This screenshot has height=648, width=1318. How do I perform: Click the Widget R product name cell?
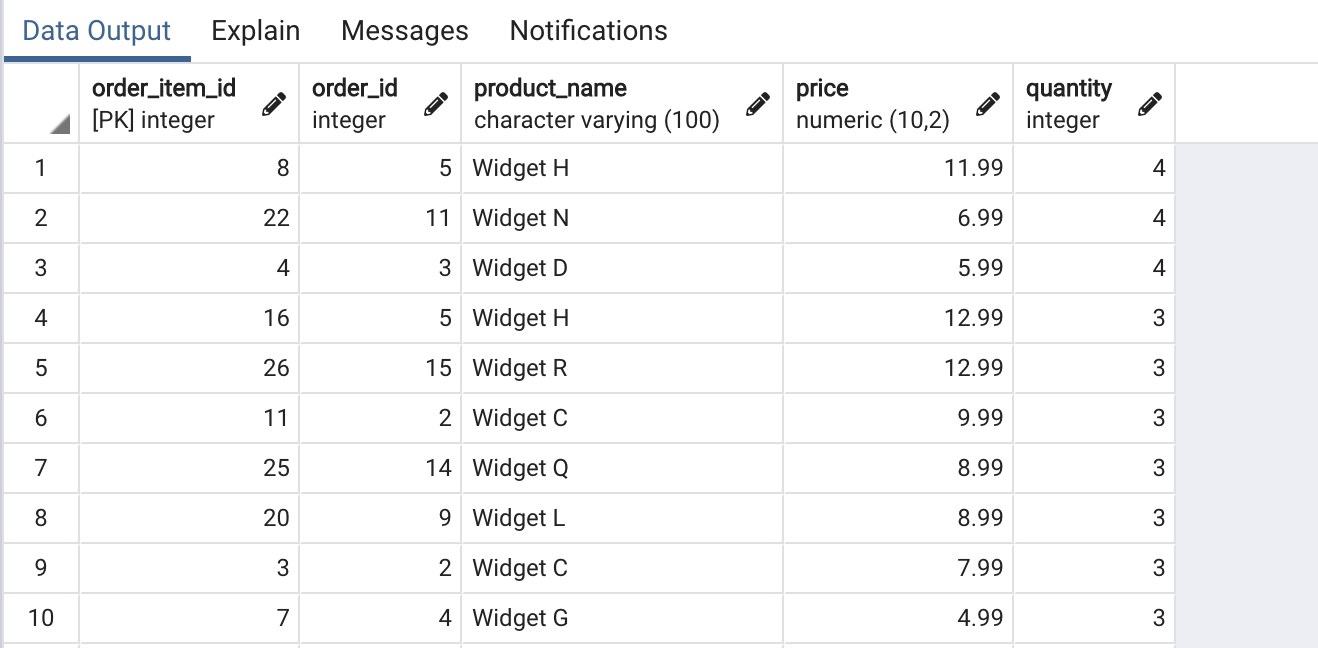pos(621,368)
